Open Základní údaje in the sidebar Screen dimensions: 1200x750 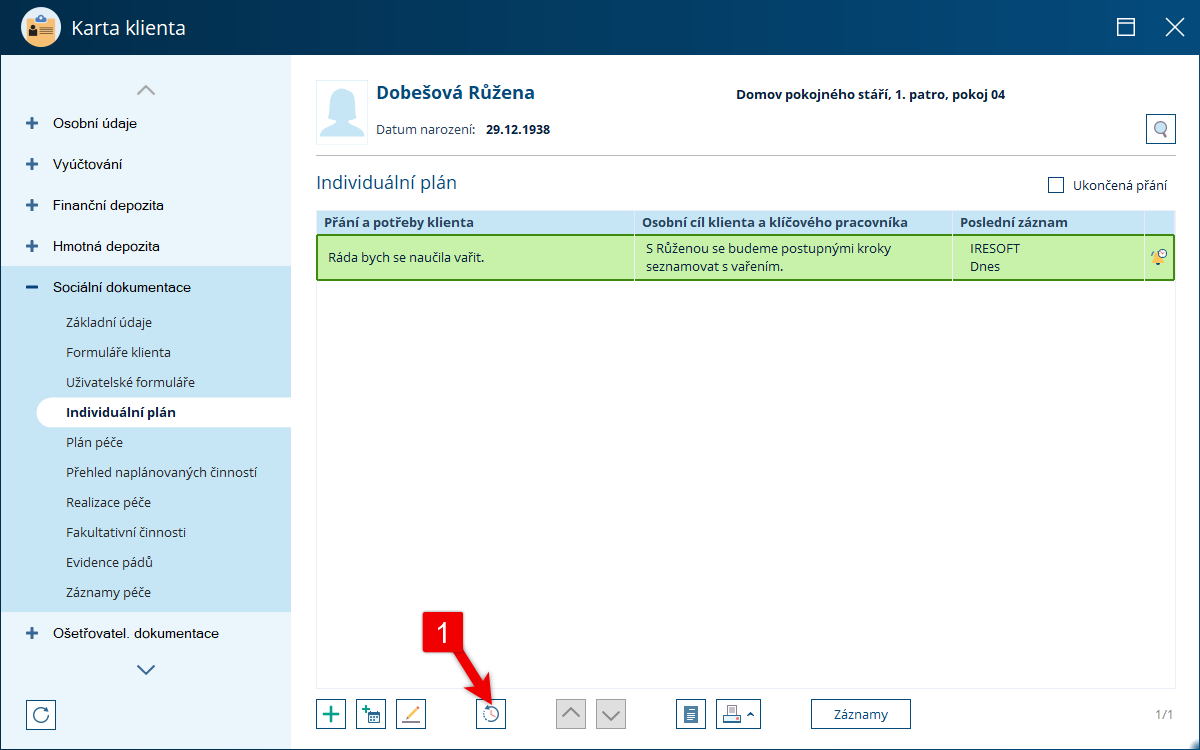pos(109,322)
